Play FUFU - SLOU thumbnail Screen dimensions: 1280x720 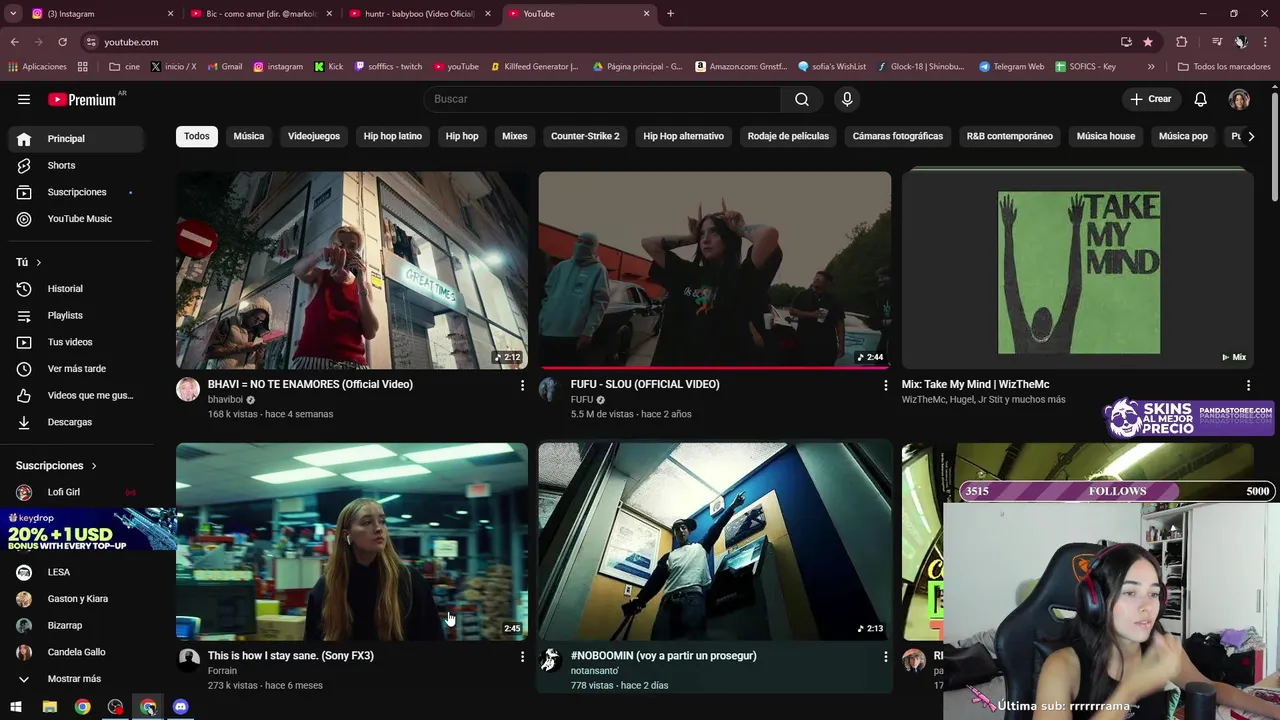715,270
